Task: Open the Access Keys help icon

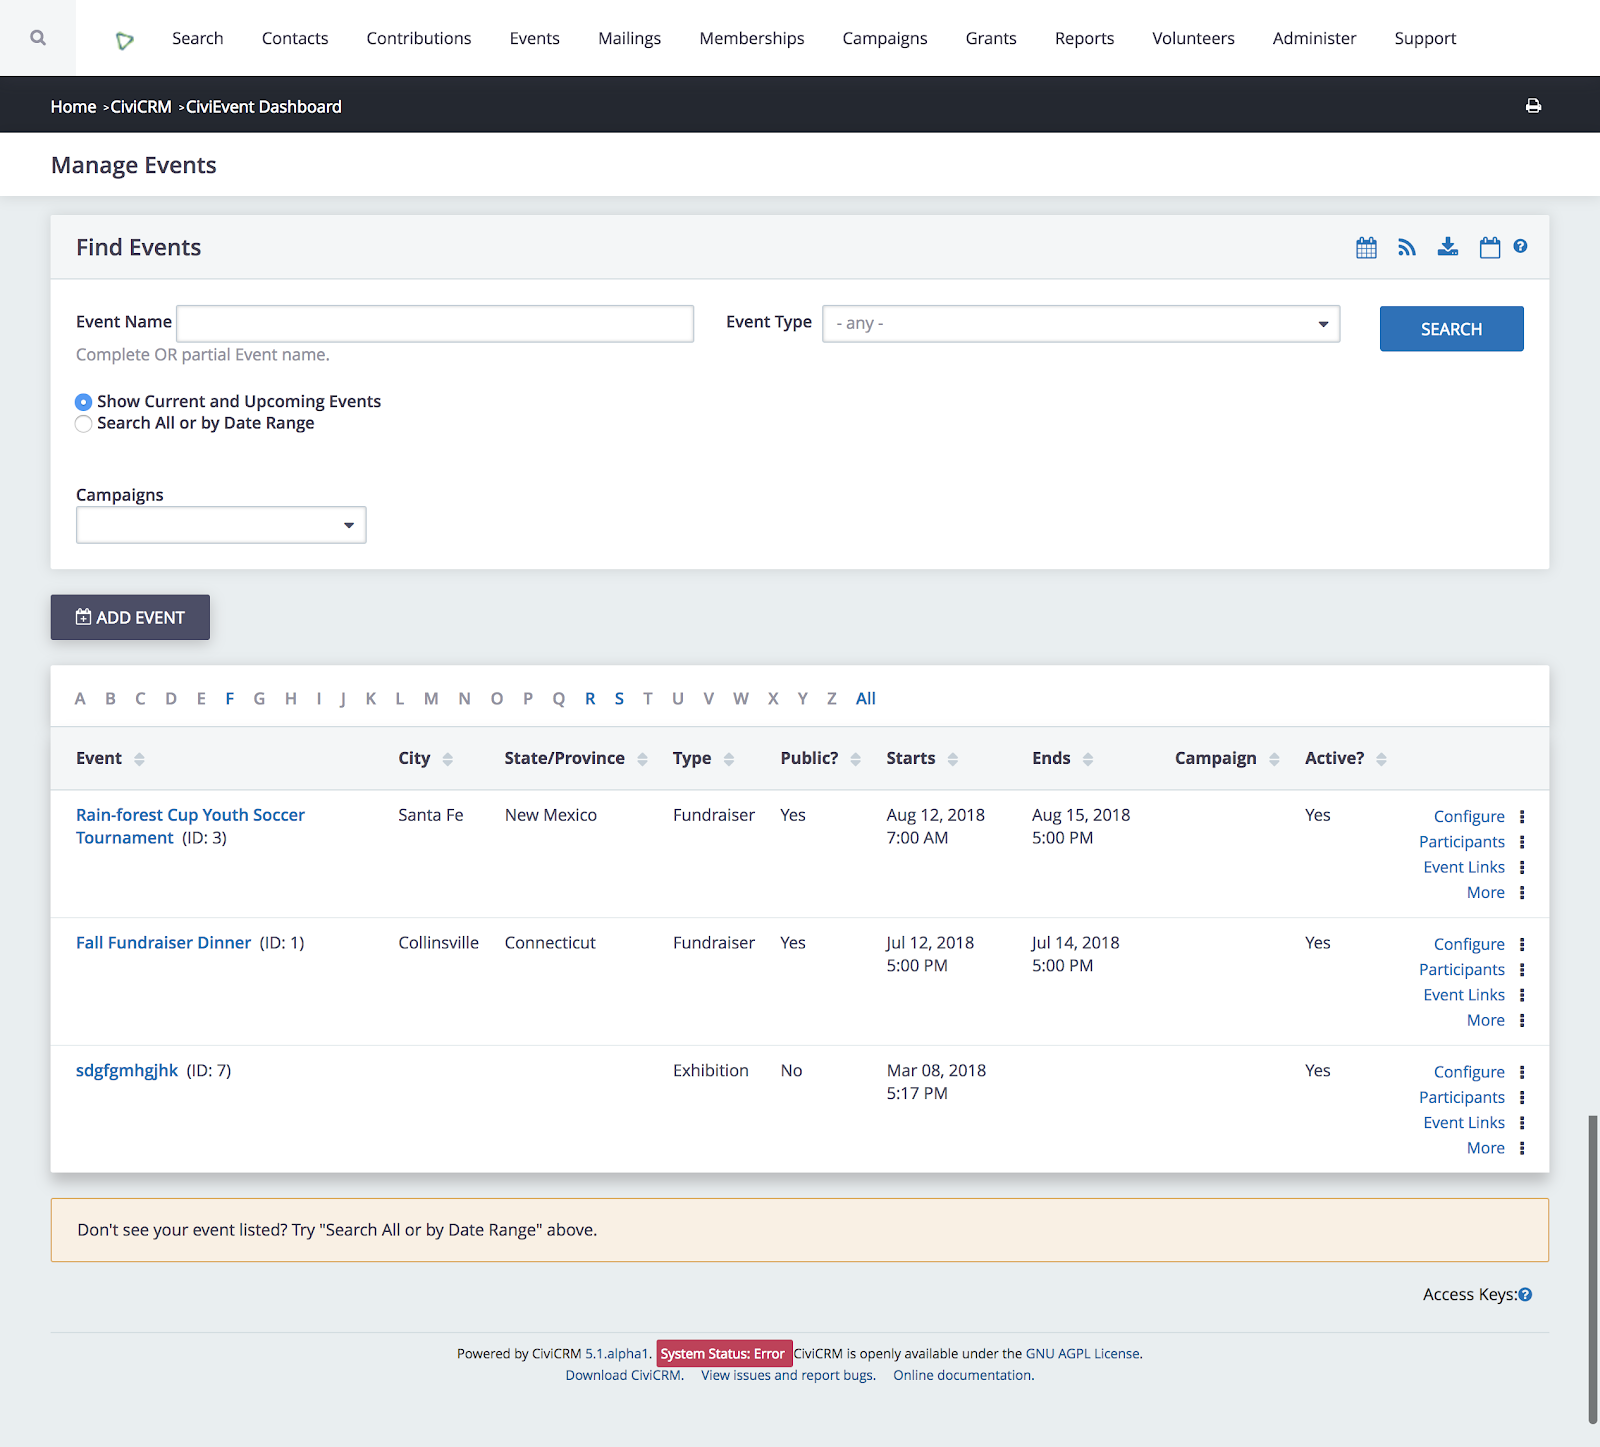Action: [1525, 1294]
